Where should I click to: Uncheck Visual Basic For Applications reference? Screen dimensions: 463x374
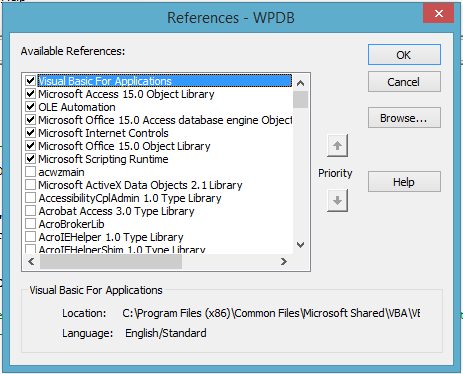pyautogui.click(x=30, y=81)
